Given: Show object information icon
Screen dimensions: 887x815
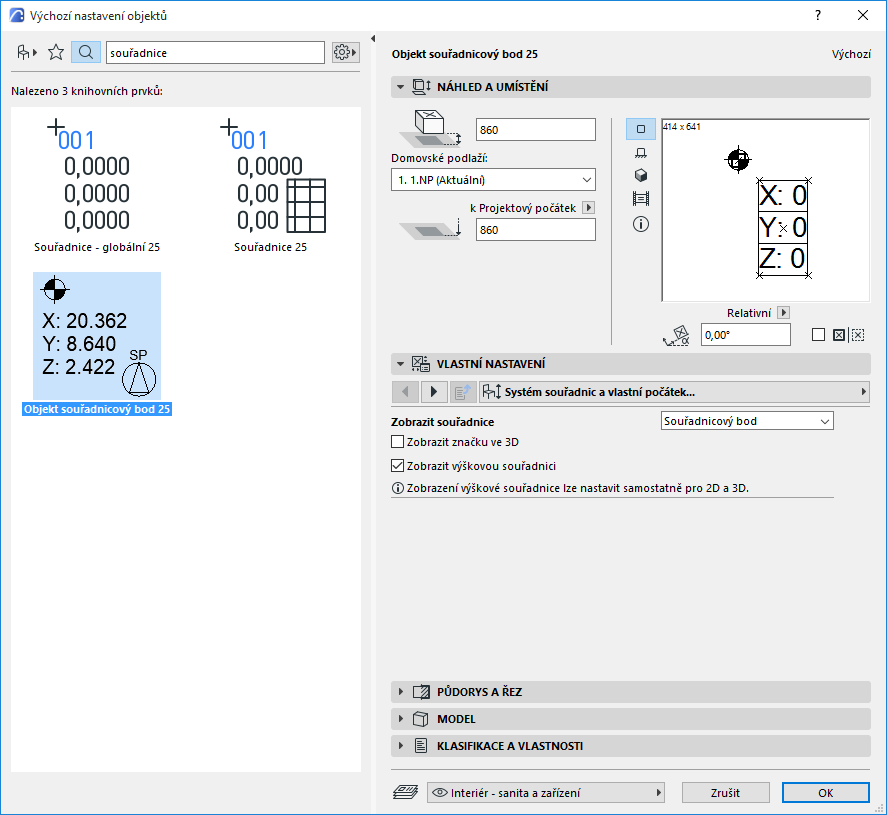Looking at the screenshot, I should pos(640,224).
